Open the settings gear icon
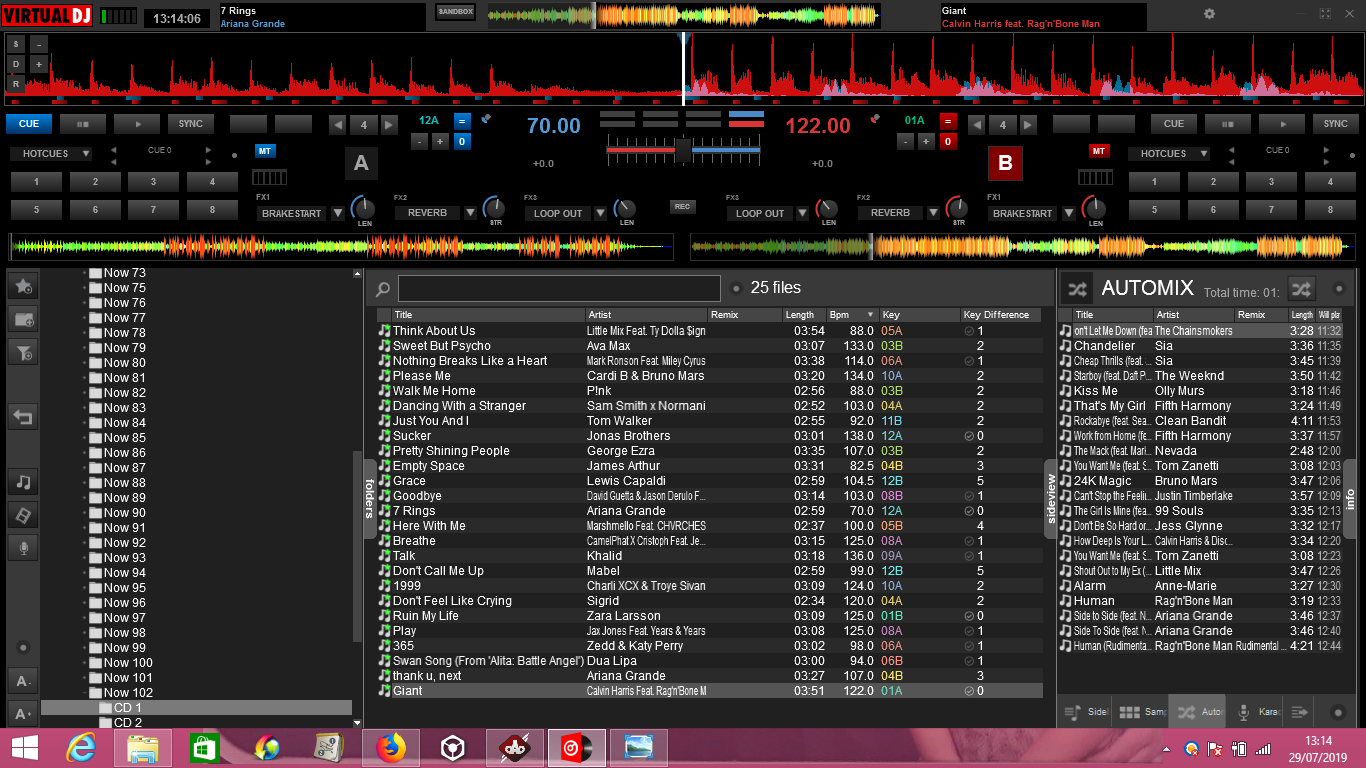This screenshot has width=1366, height=768. 1209,14
